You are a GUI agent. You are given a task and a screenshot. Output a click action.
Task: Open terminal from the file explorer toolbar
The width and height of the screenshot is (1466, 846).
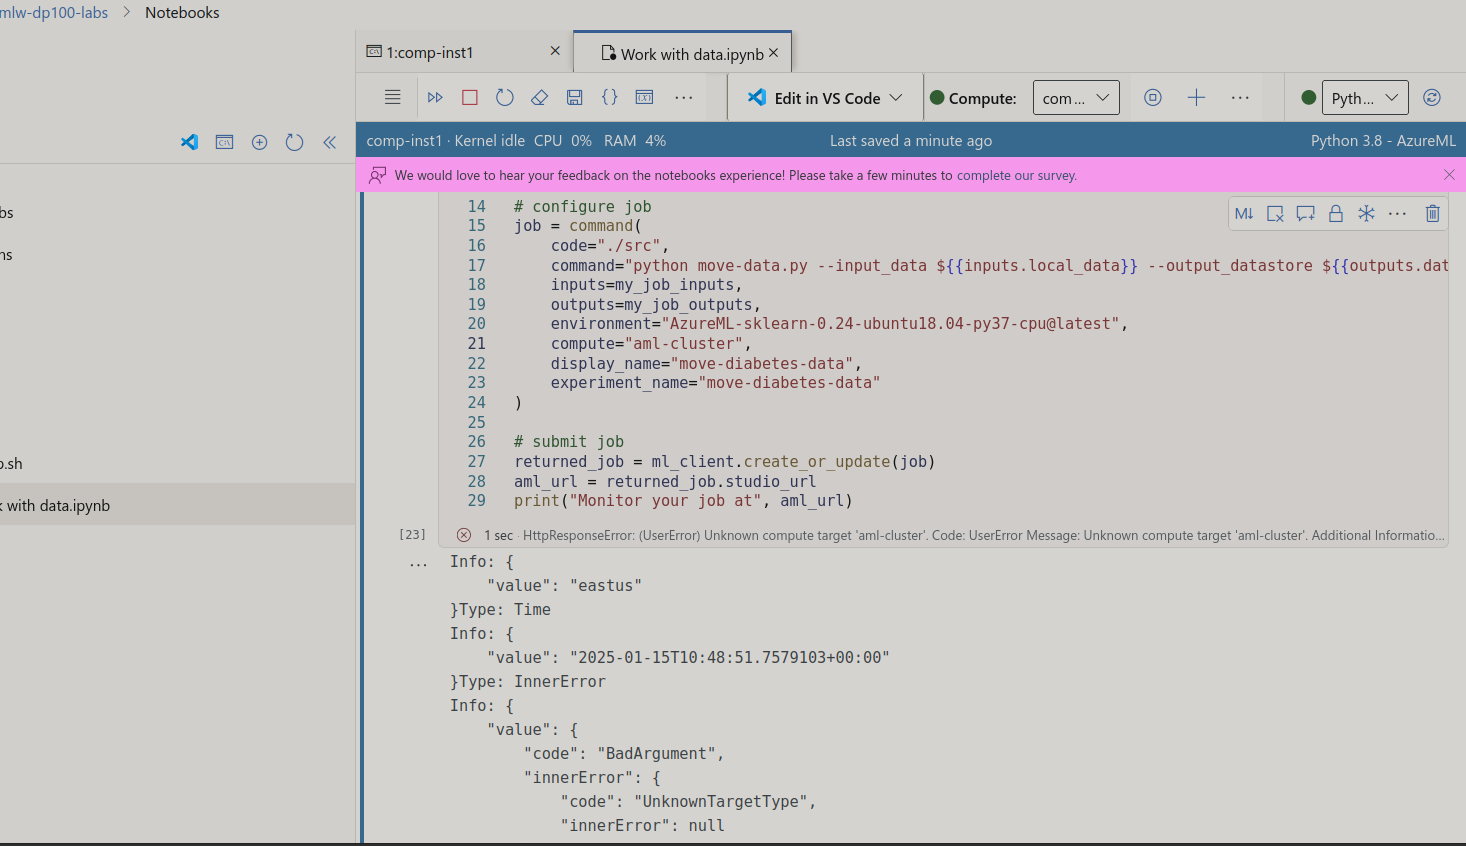[224, 142]
